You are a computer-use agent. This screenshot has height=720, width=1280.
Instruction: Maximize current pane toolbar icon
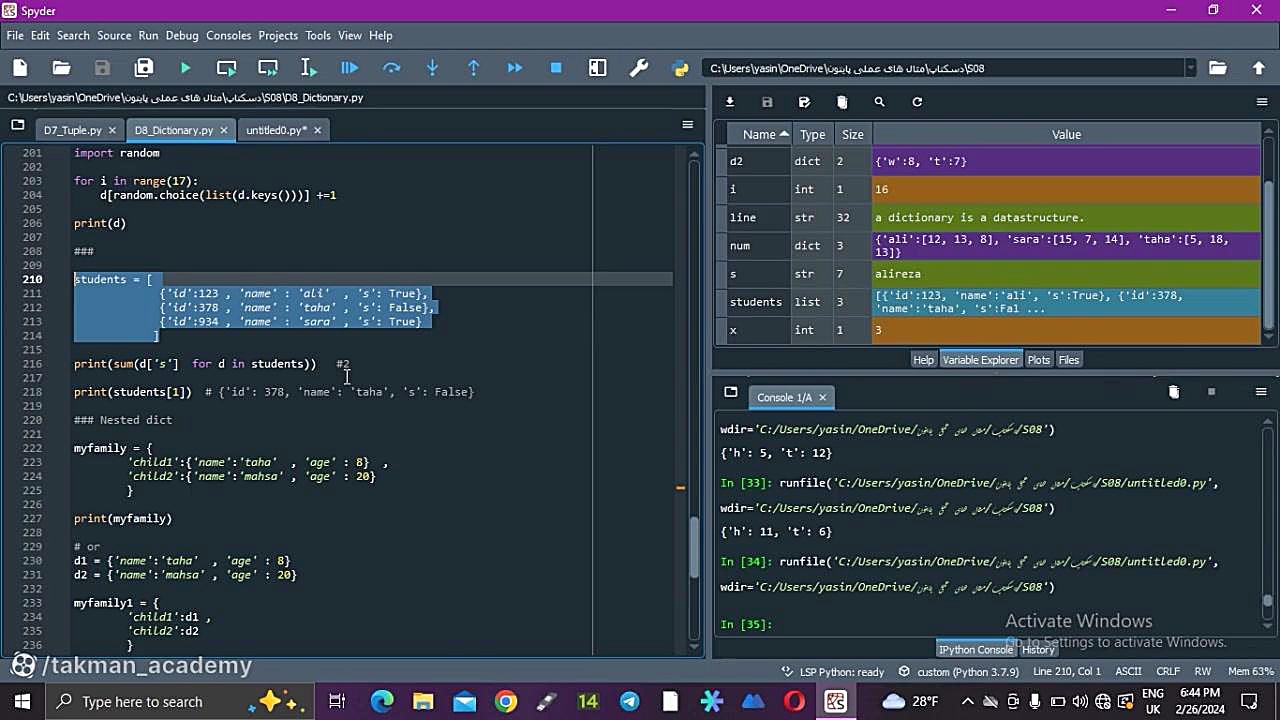(597, 68)
